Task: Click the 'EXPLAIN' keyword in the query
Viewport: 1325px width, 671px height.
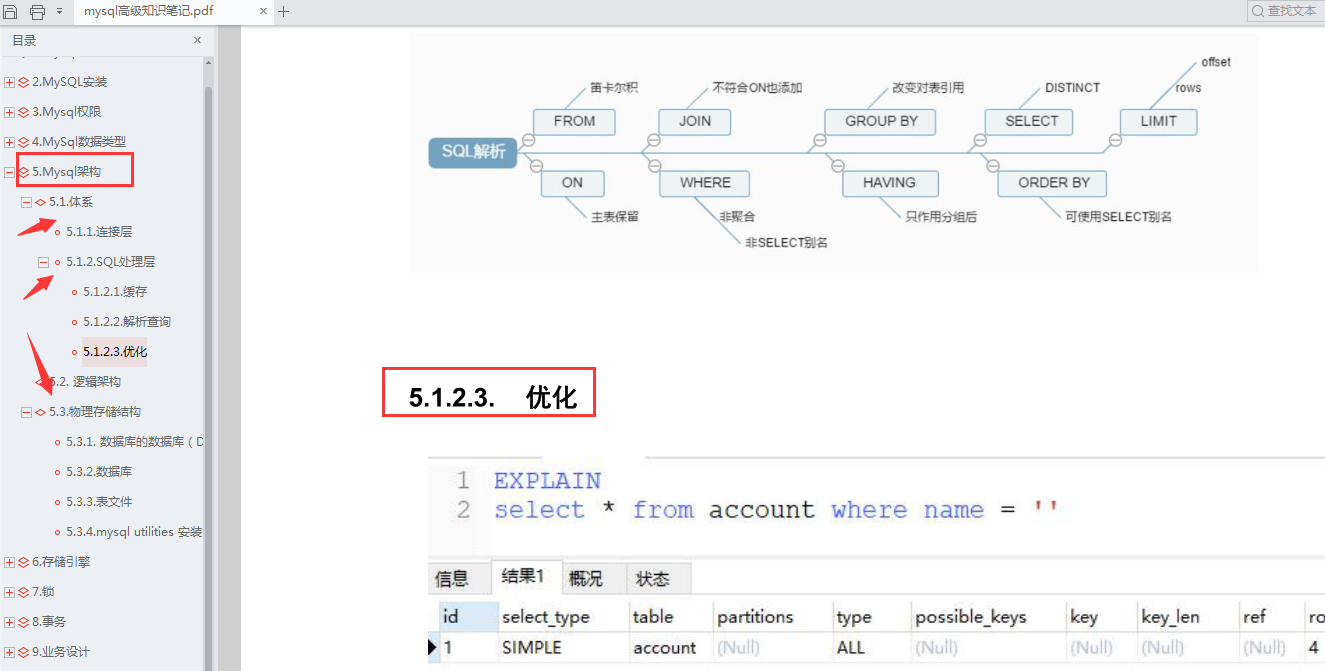Action: pos(547,481)
